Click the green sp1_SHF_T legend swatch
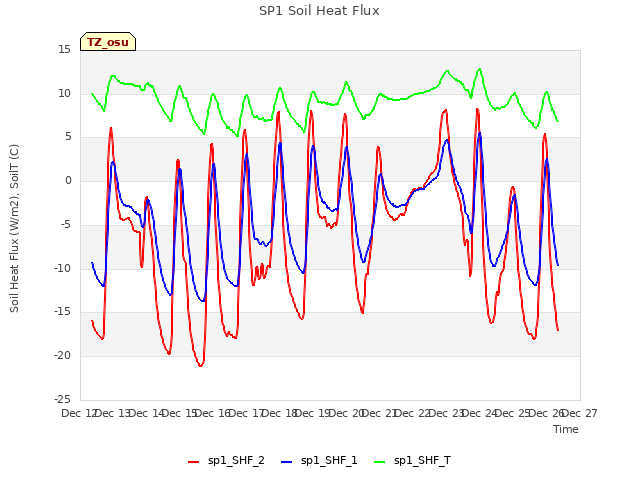Image resolution: width=640 pixels, height=480 pixels. [380, 462]
